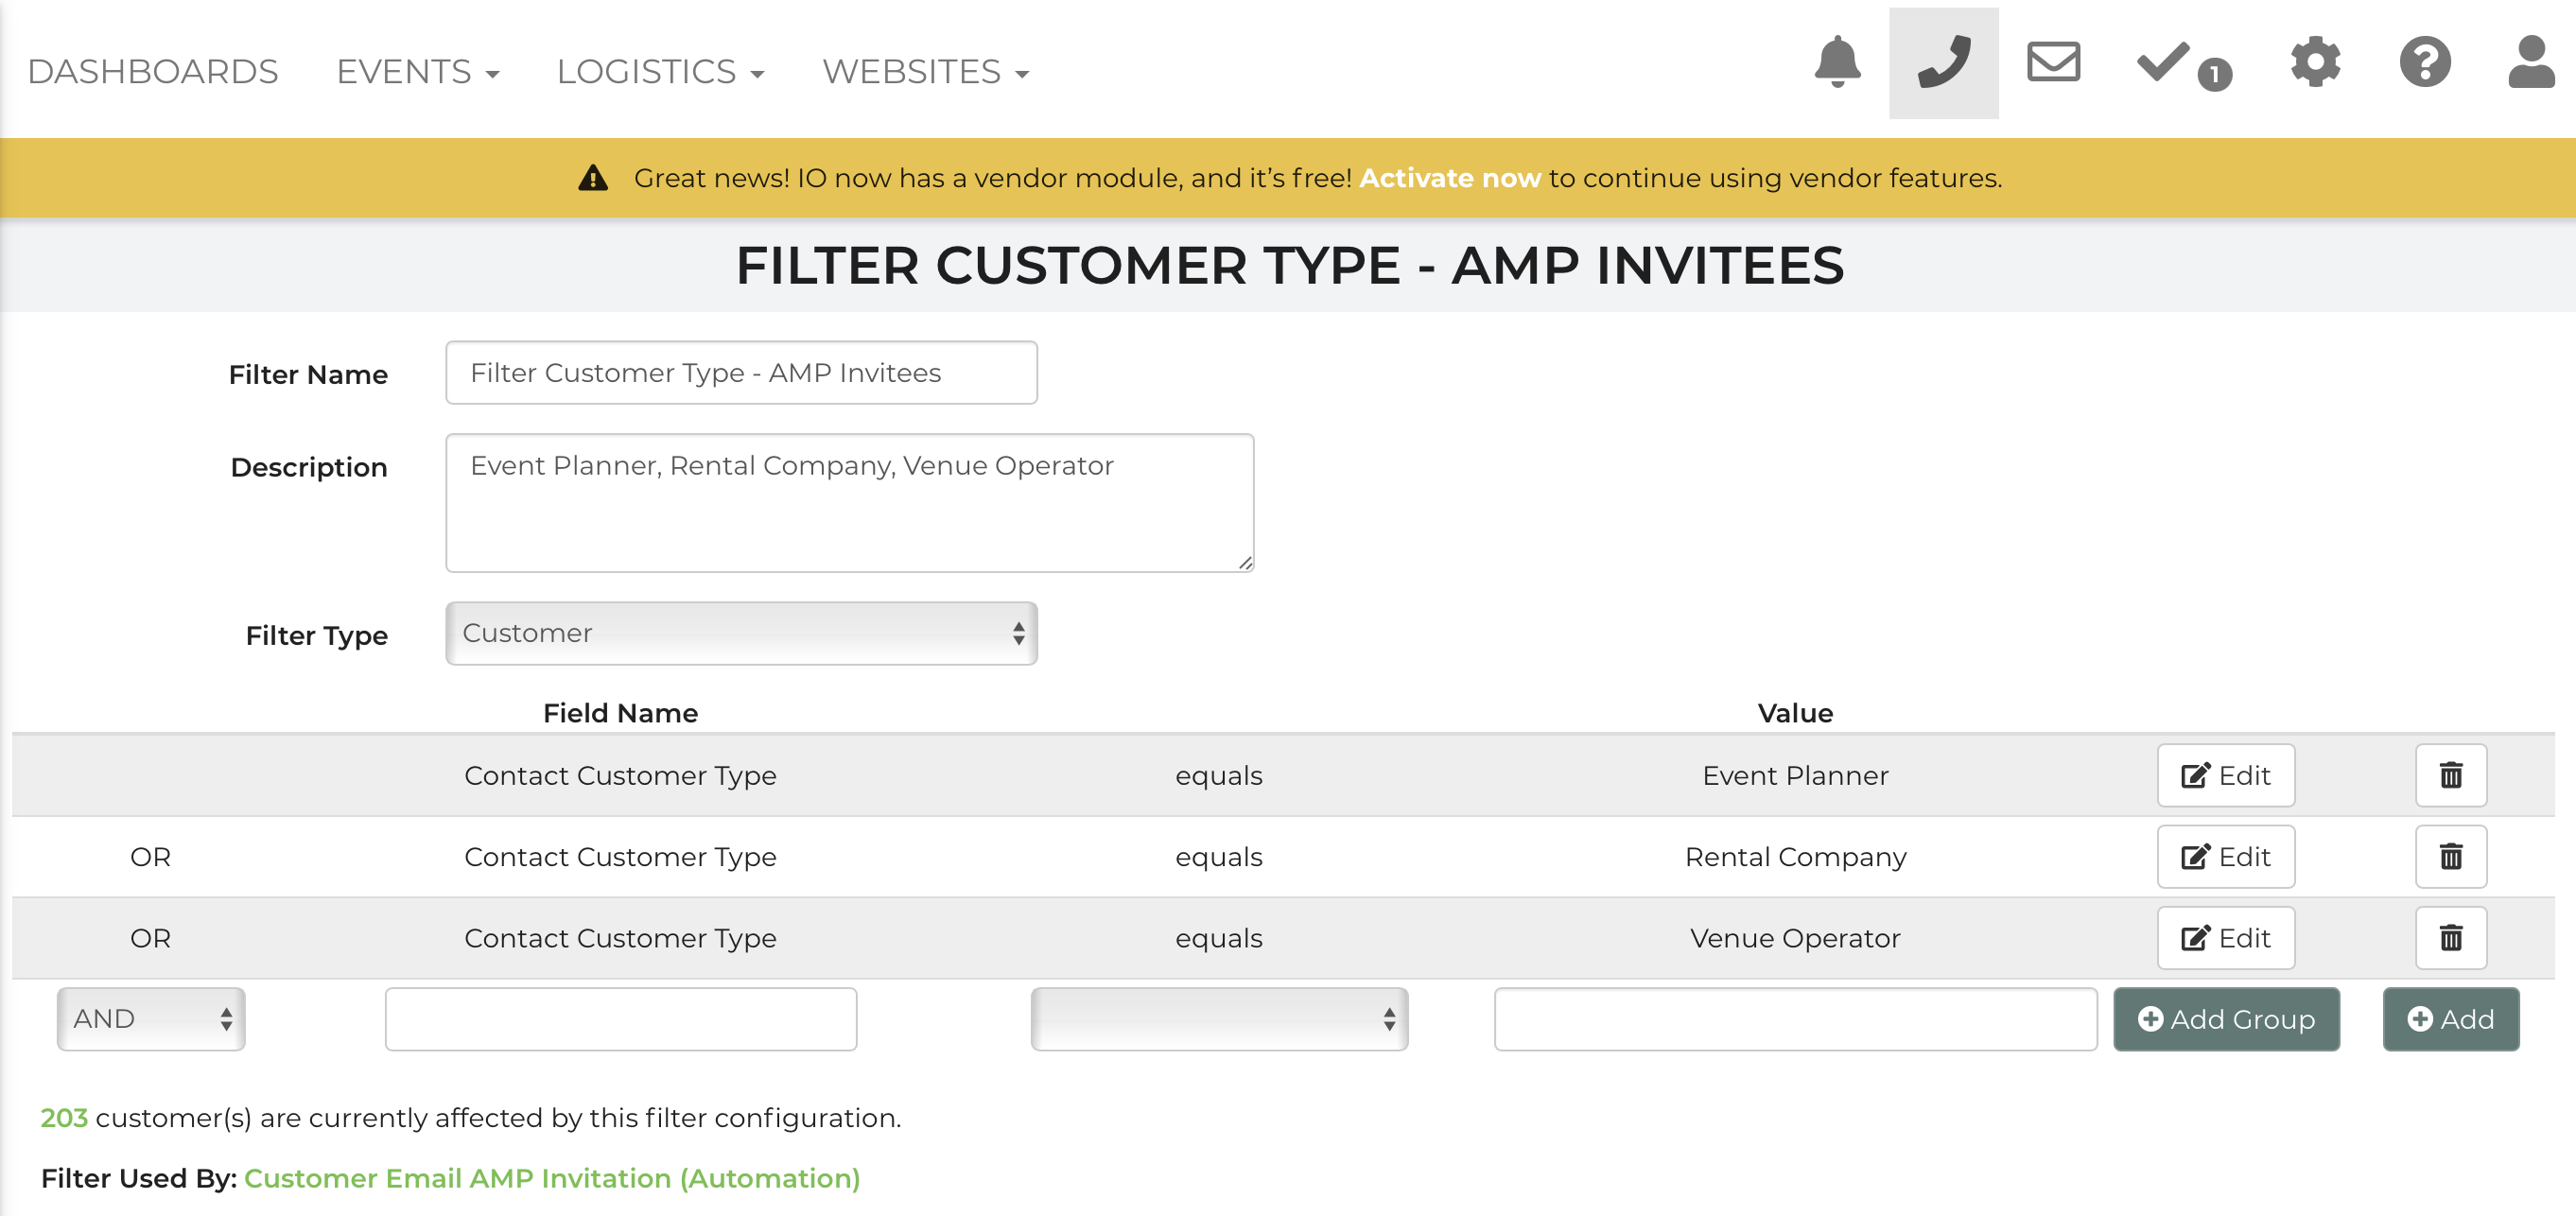2576x1216 pixels.
Task: Expand the WEBSITES dropdown menu
Action: (x=925, y=72)
